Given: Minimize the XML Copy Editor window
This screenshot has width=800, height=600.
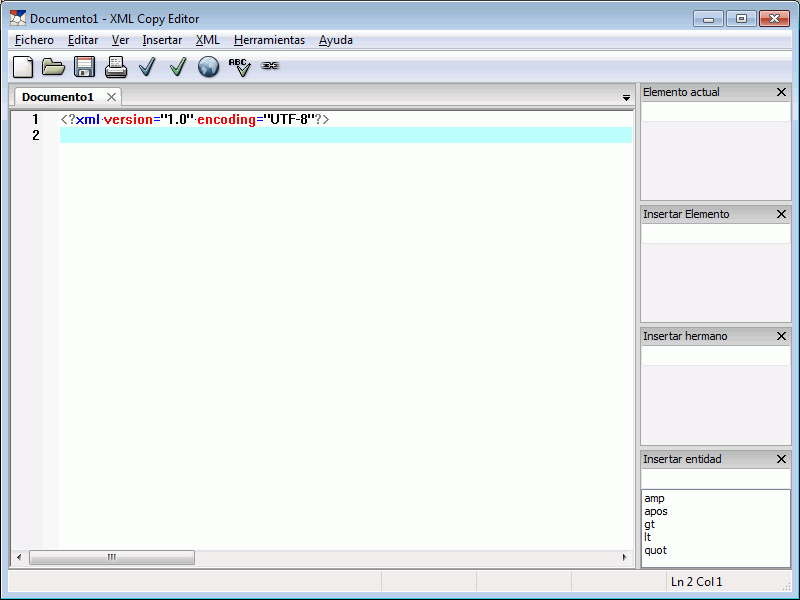Looking at the screenshot, I should (x=708, y=19).
